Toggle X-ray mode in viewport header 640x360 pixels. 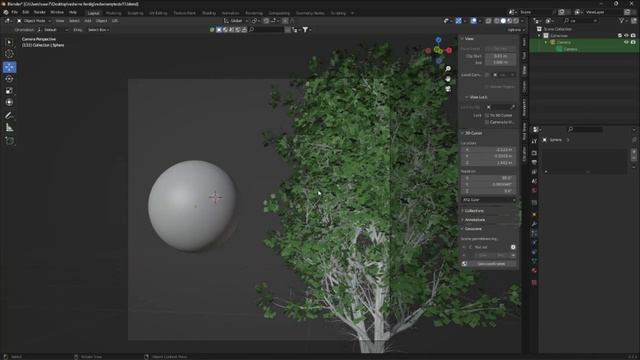coord(488,20)
